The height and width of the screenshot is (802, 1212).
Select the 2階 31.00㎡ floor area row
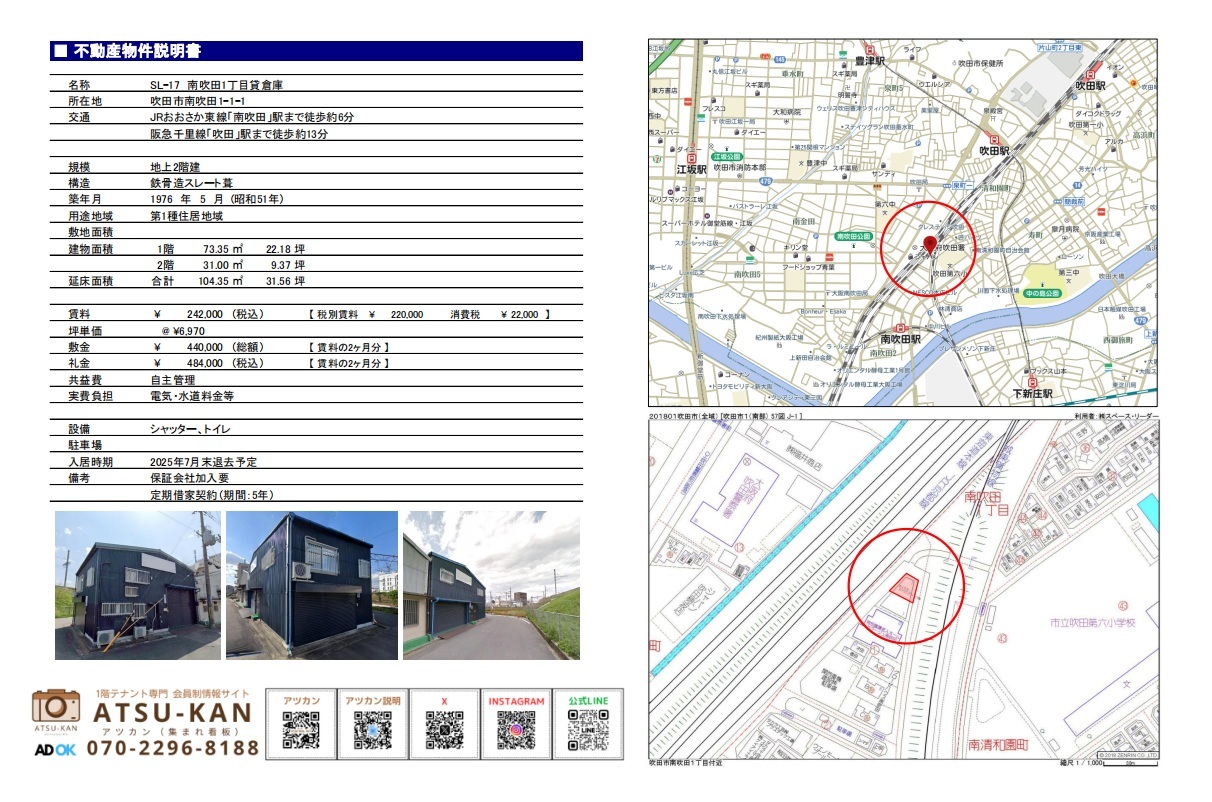(231, 265)
